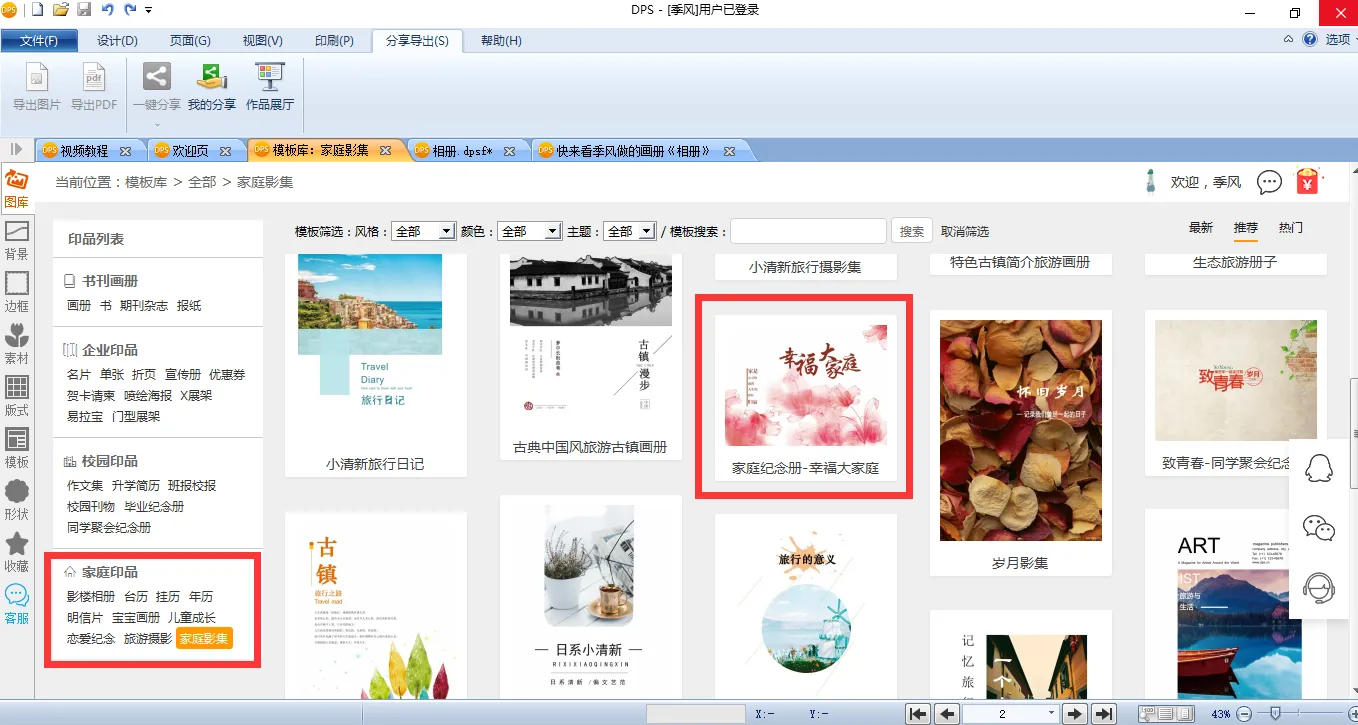This screenshot has height=725, width=1358.
Task: Switch to the 帮助(H) ribbon tab
Action: click(x=501, y=41)
